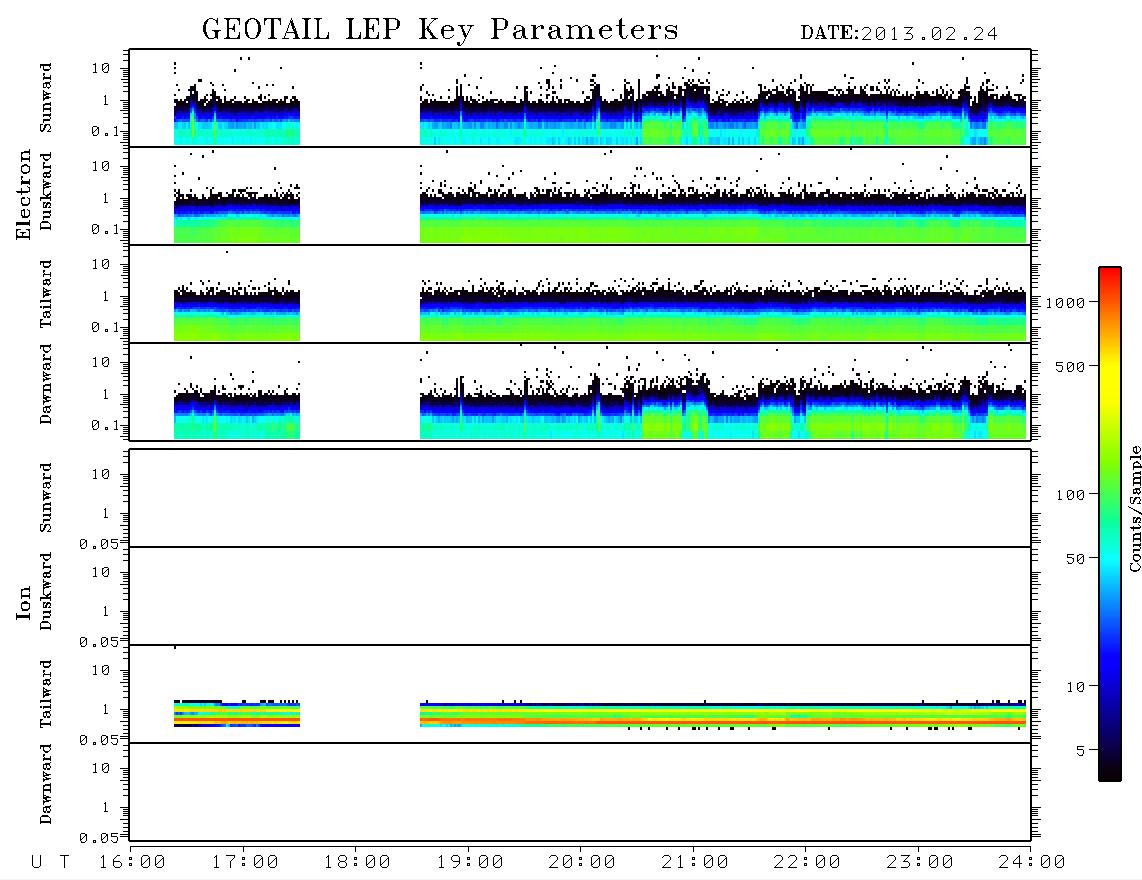
Task: Click the "1" tick of Electron Duskward panel
Action: pos(106,198)
